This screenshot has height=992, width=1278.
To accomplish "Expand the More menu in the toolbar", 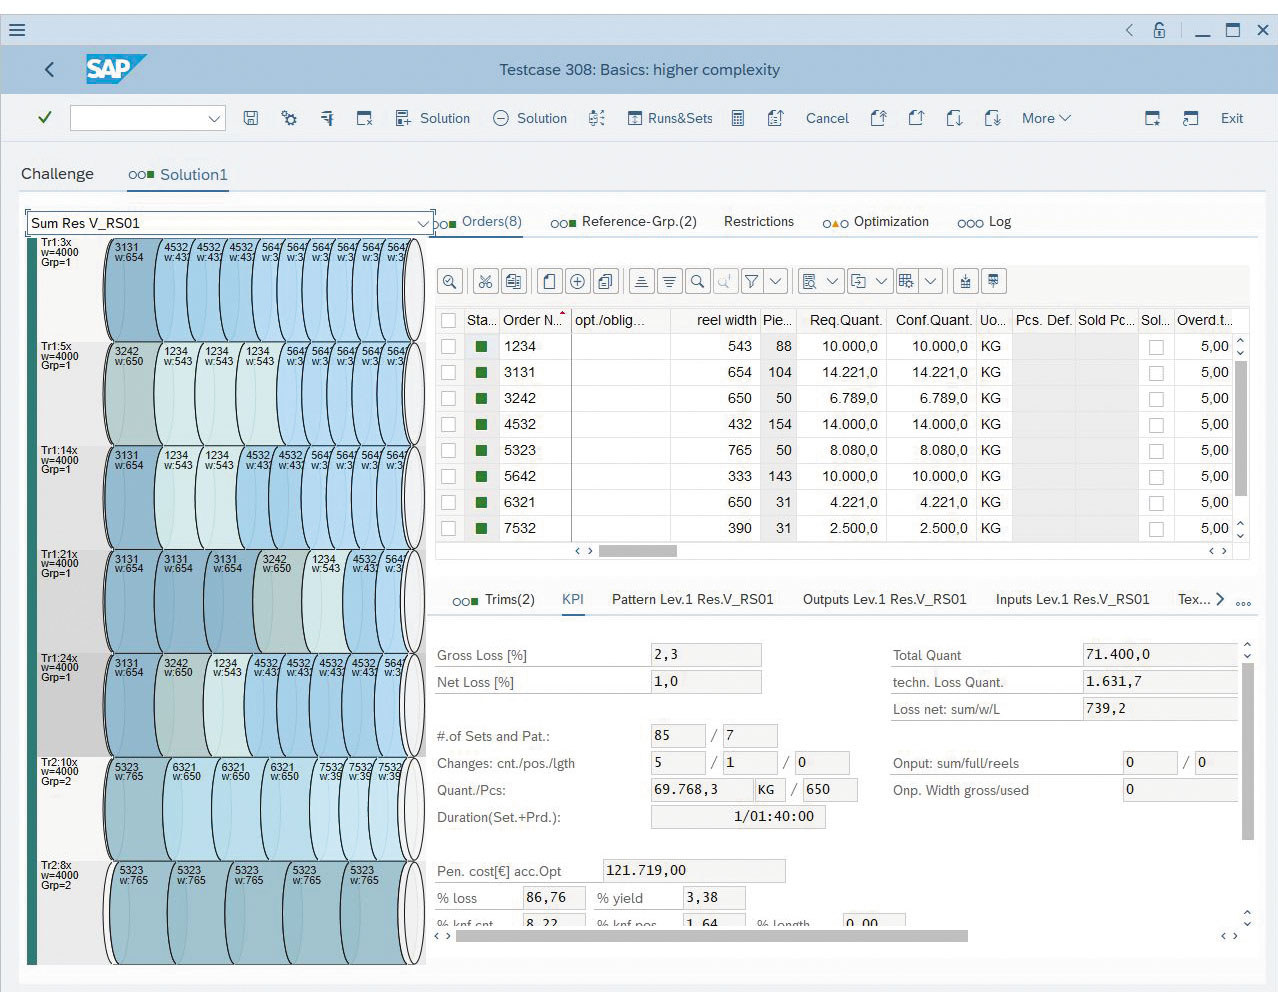I will tap(1045, 118).
